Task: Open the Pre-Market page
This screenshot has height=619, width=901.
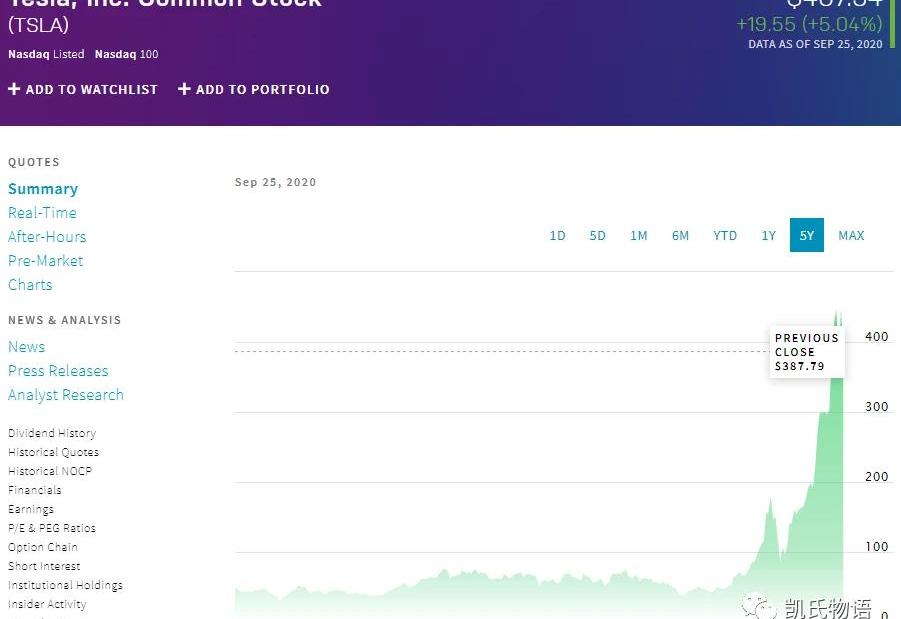Action: click(45, 261)
